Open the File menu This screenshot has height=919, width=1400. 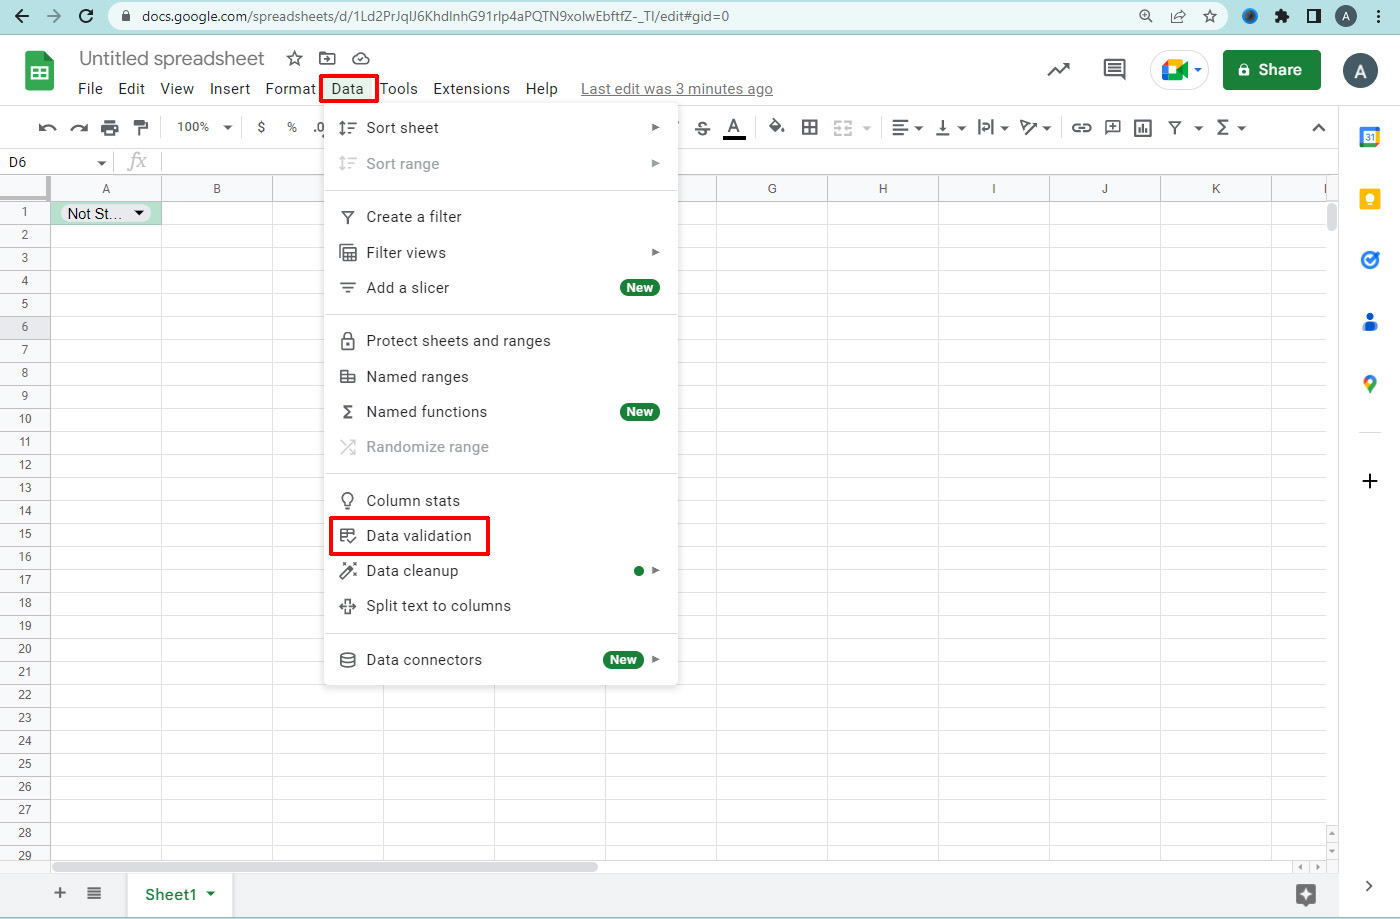[90, 89]
